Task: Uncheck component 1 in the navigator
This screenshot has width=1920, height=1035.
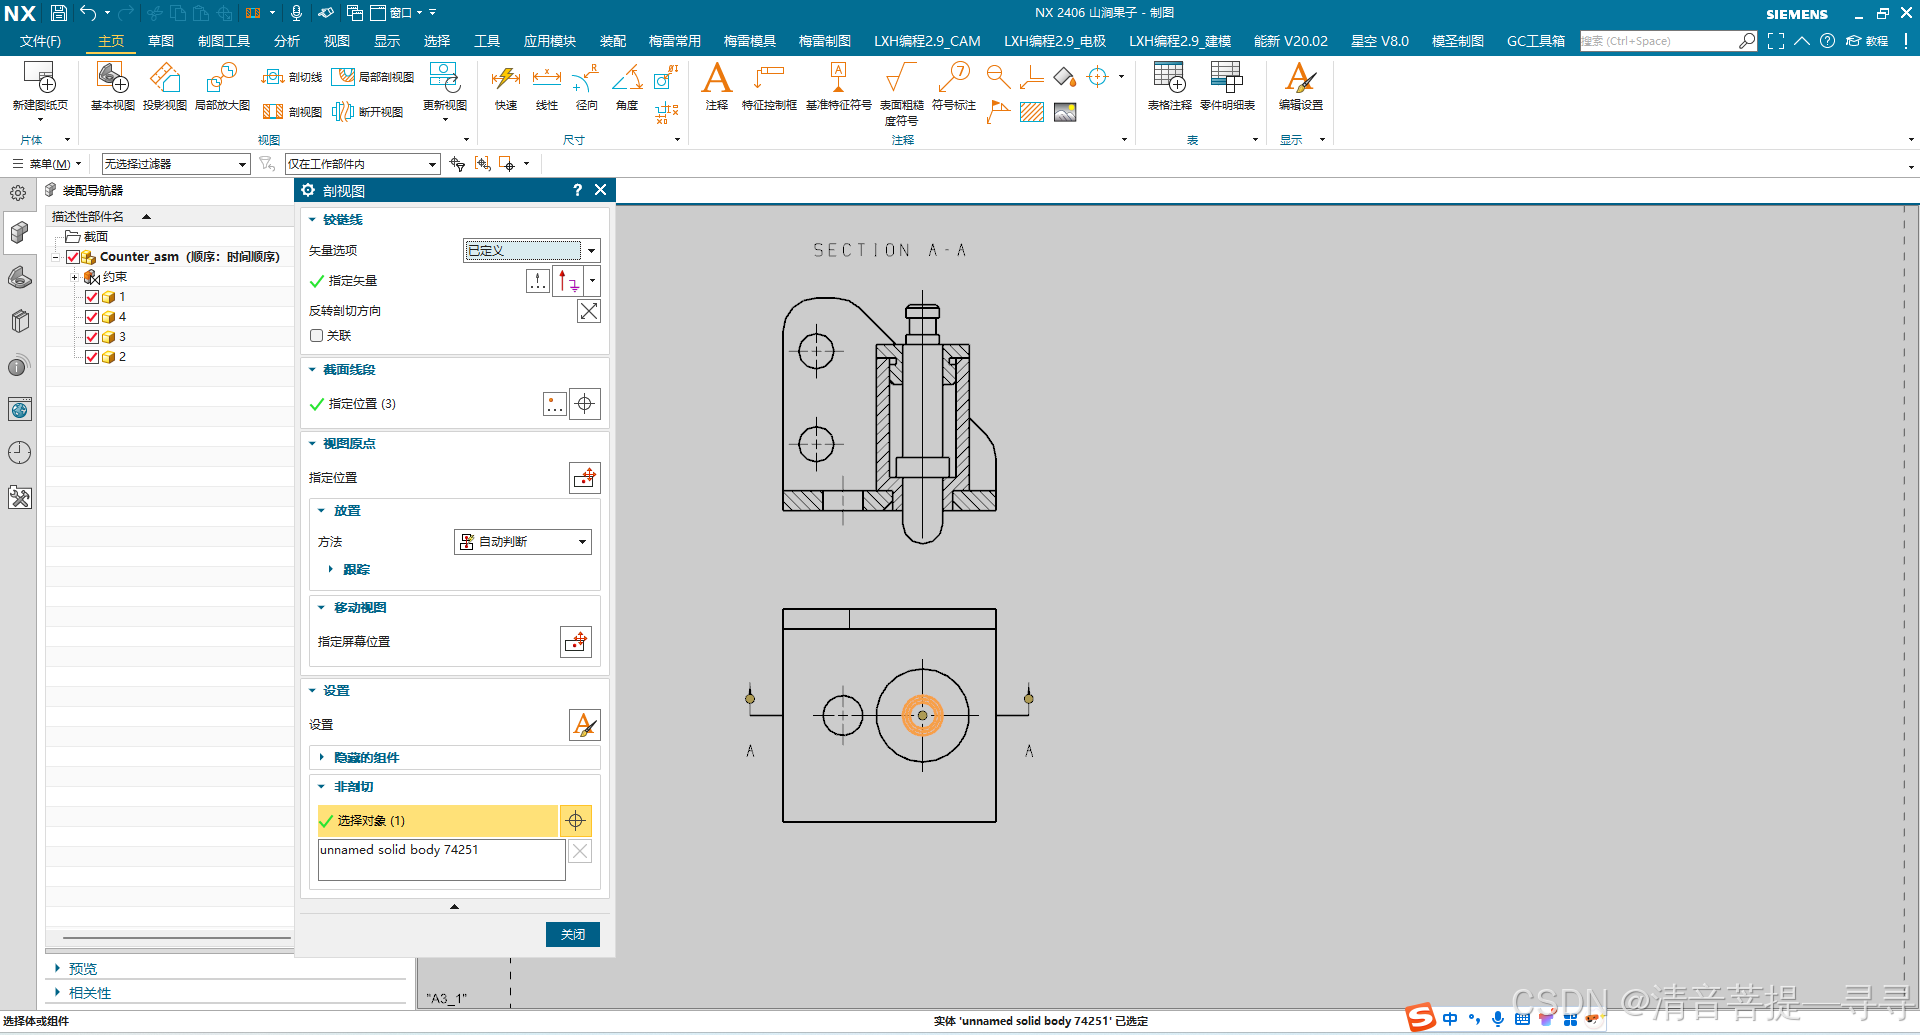Action: [x=92, y=297]
